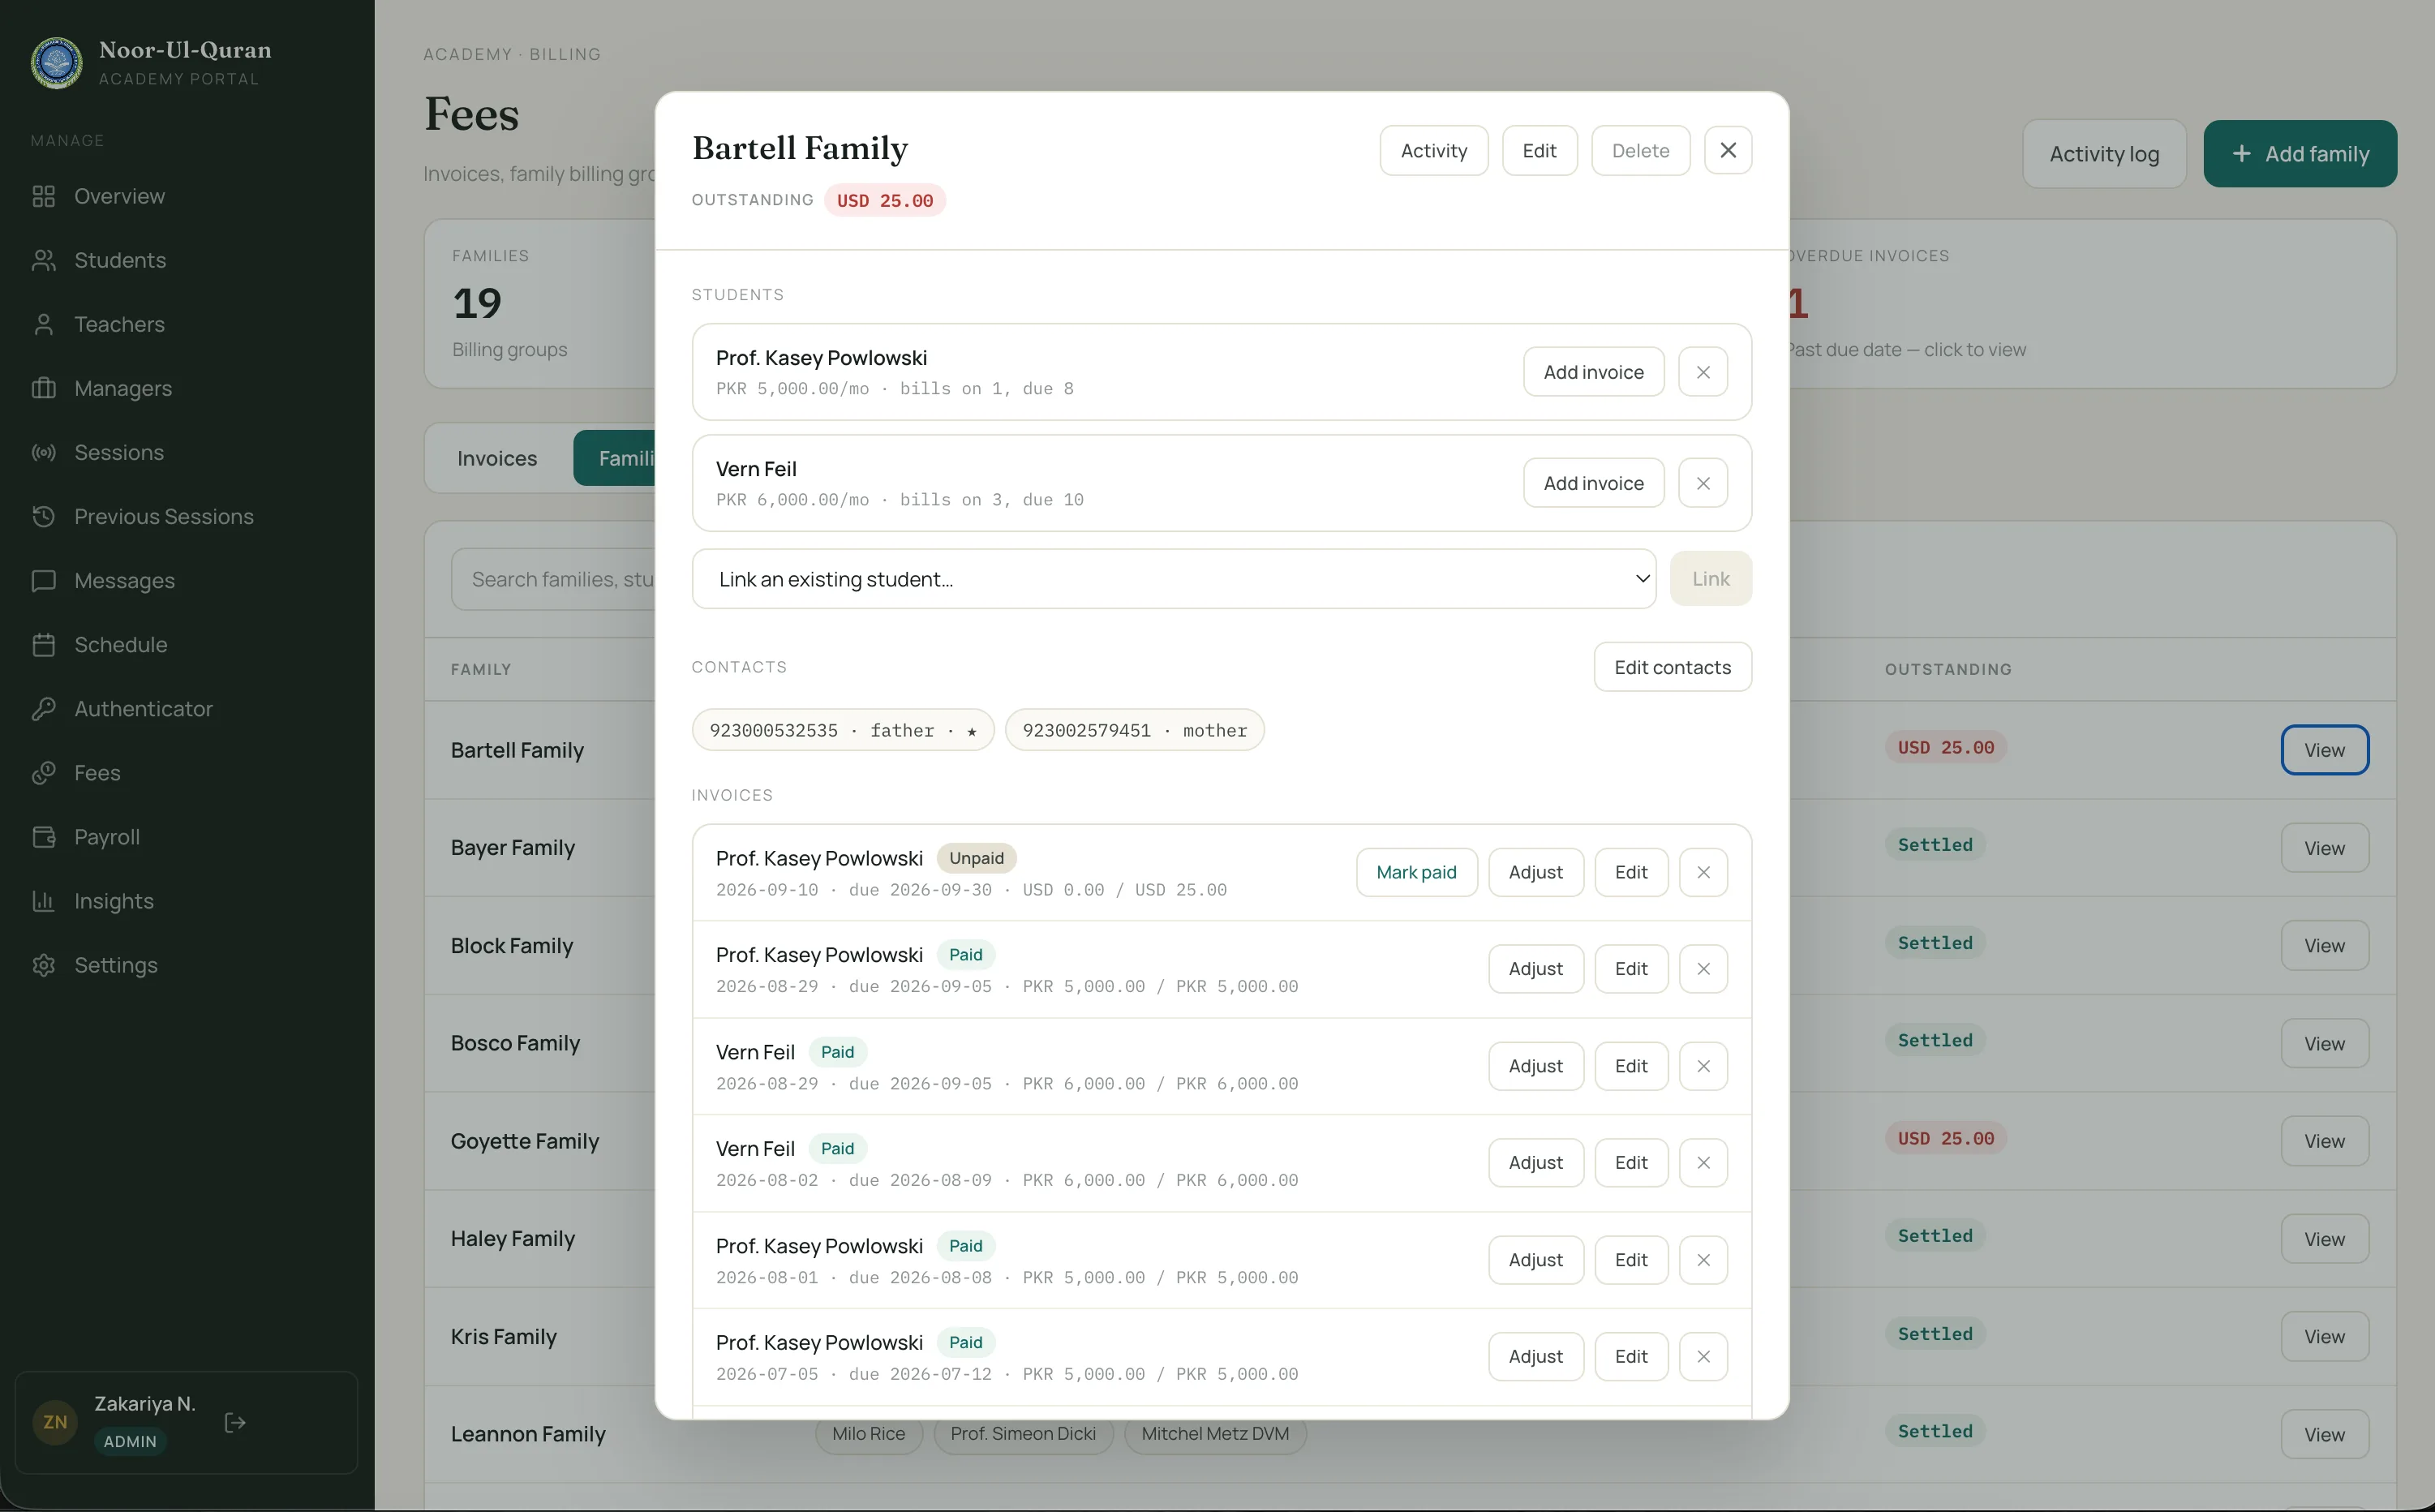
Task: Click the mother contact chip 923002579451
Action: pos(1133,730)
